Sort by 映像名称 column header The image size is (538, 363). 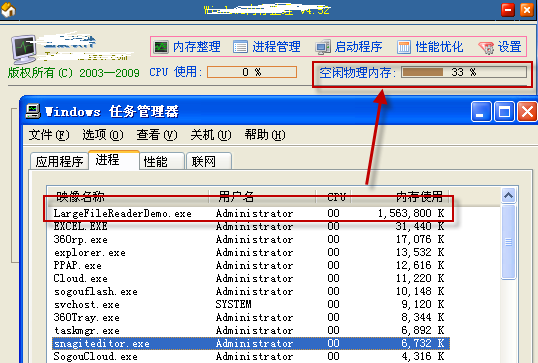[x=128, y=197]
